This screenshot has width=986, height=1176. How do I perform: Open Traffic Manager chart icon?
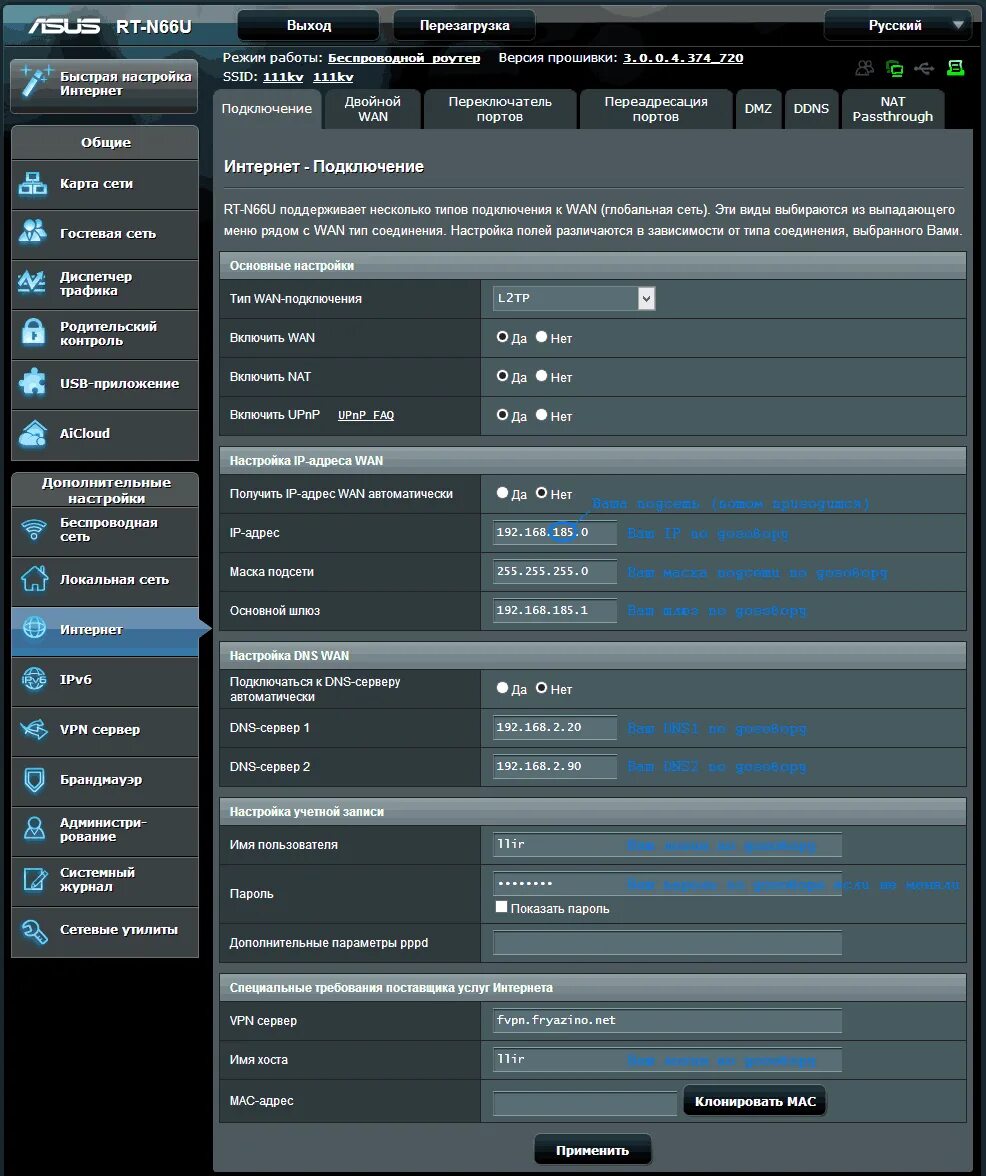(32, 283)
